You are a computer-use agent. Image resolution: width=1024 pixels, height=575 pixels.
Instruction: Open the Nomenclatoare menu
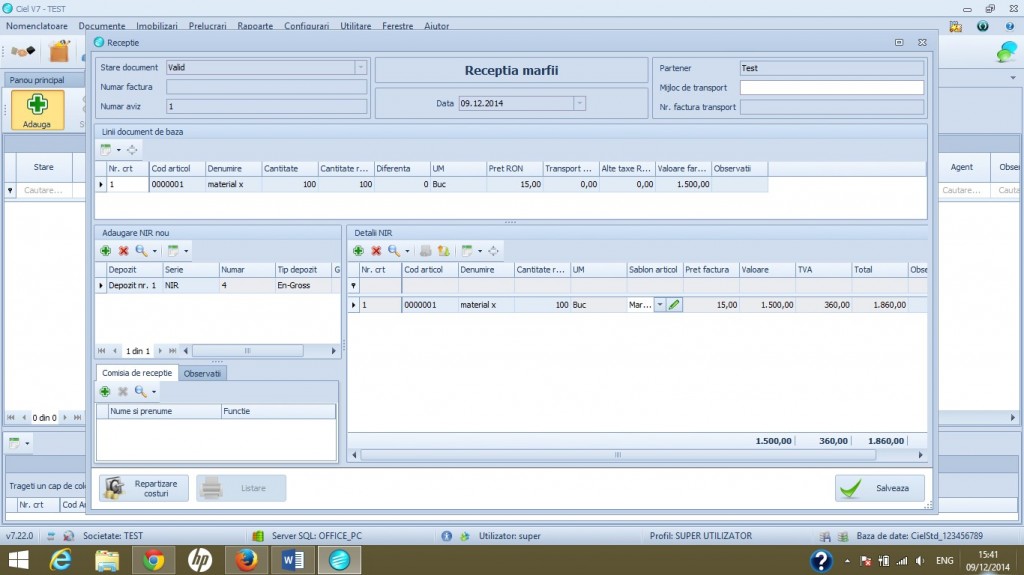(37, 26)
